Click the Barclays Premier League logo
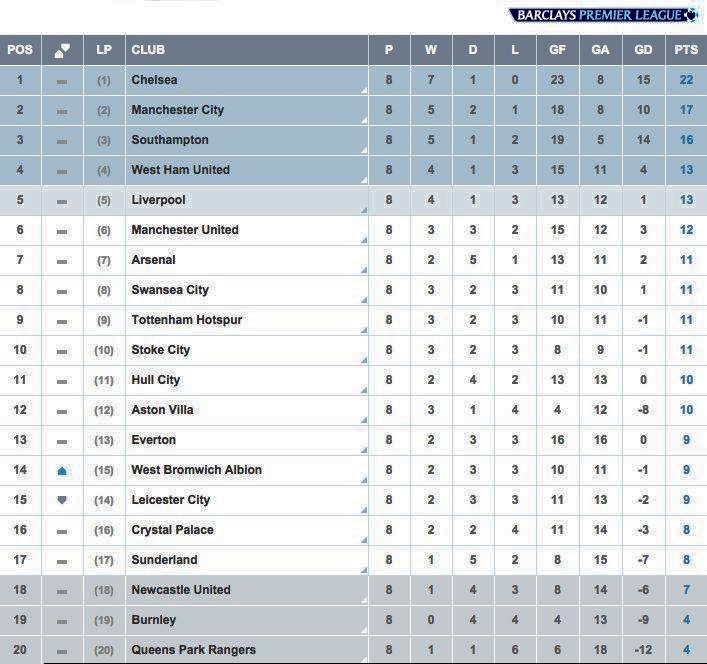This screenshot has height=664, width=707. (x=603, y=15)
